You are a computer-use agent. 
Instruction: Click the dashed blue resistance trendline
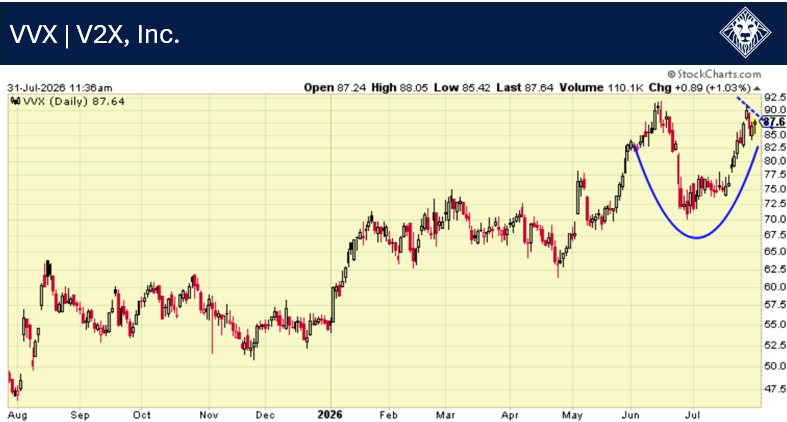755,112
